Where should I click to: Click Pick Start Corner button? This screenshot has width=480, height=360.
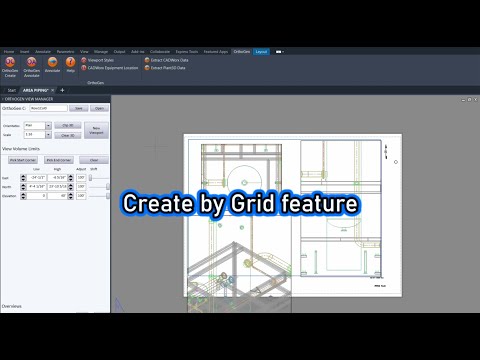click(23, 160)
